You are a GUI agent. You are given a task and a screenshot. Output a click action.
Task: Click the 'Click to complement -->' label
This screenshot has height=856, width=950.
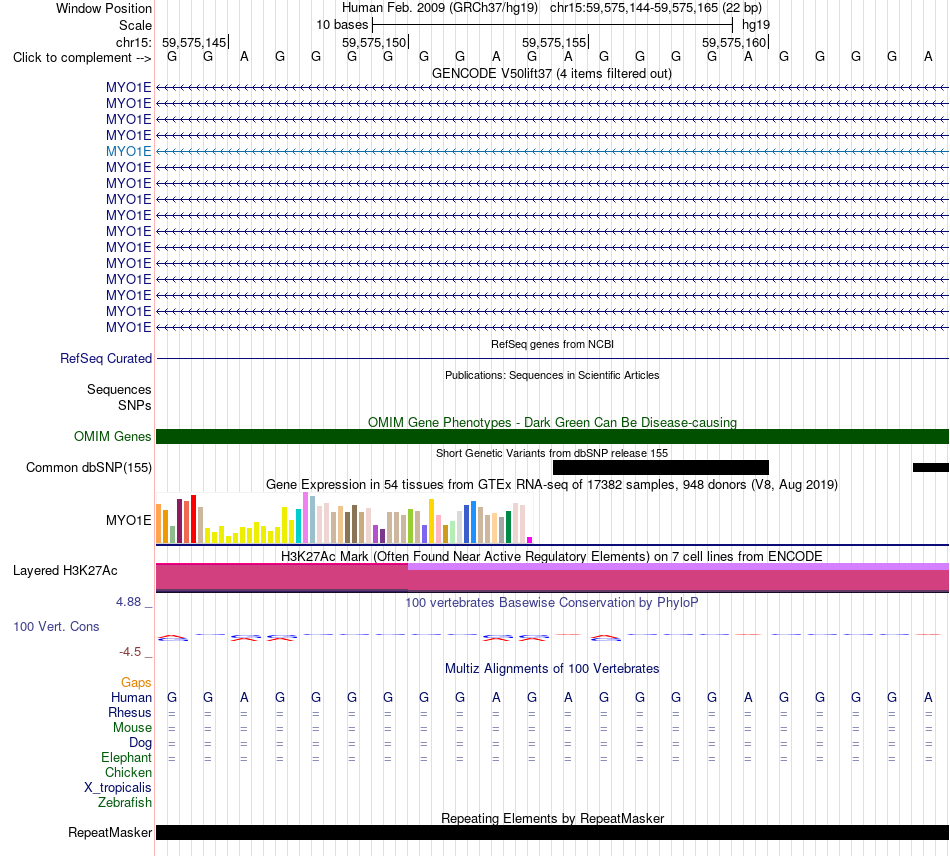click(x=82, y=58)
